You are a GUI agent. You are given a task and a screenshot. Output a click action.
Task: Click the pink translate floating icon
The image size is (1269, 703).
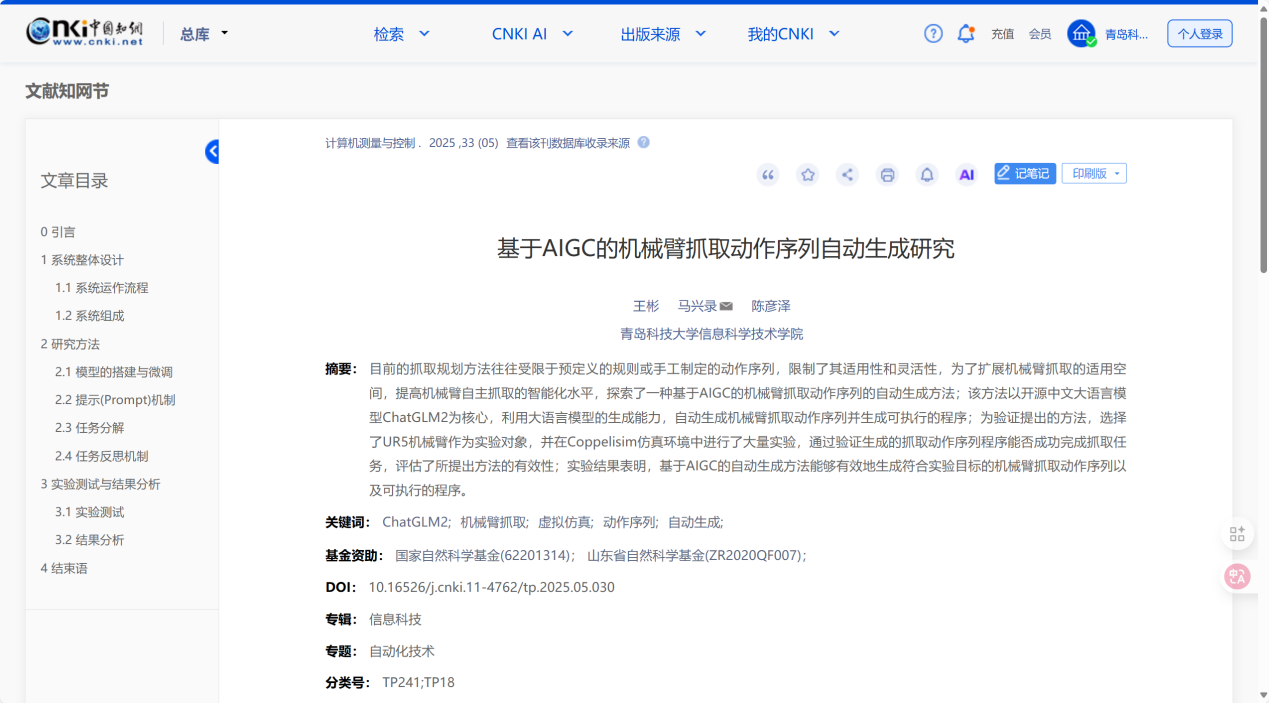coord(1237,576)
